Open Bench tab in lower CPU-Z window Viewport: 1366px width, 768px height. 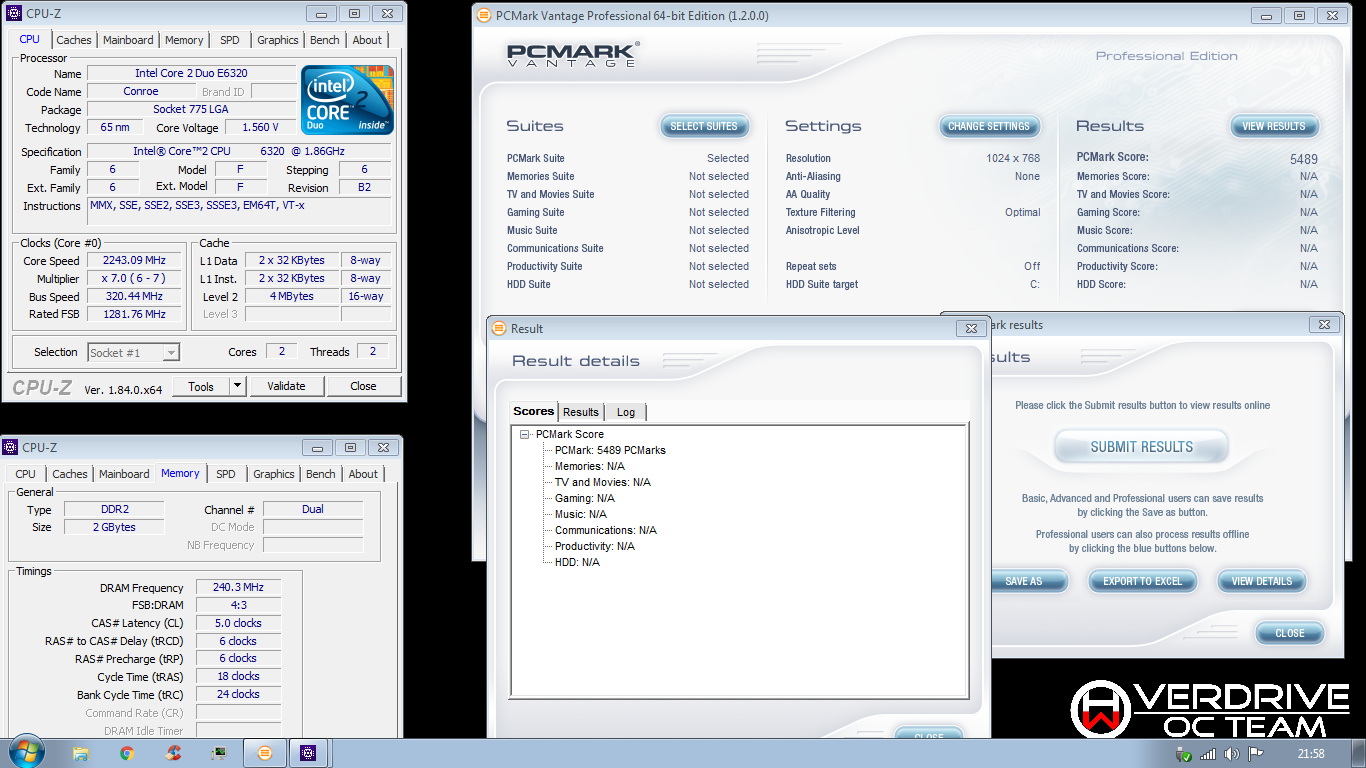pyautogui.click(x=321, y=474)
